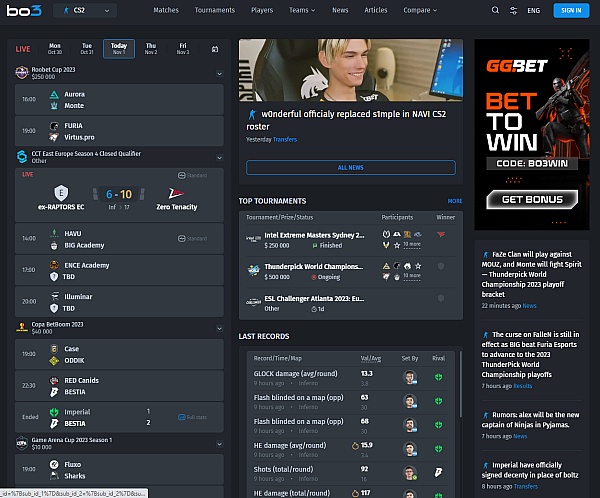600x498 pixels.
Task: Click the rival logo in Shots (total/round) row
Action: [x=439, y=473]
